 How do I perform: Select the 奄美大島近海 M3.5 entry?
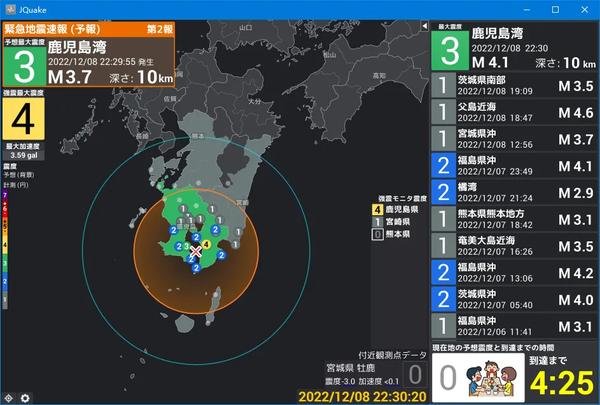(x=514, y=246)
